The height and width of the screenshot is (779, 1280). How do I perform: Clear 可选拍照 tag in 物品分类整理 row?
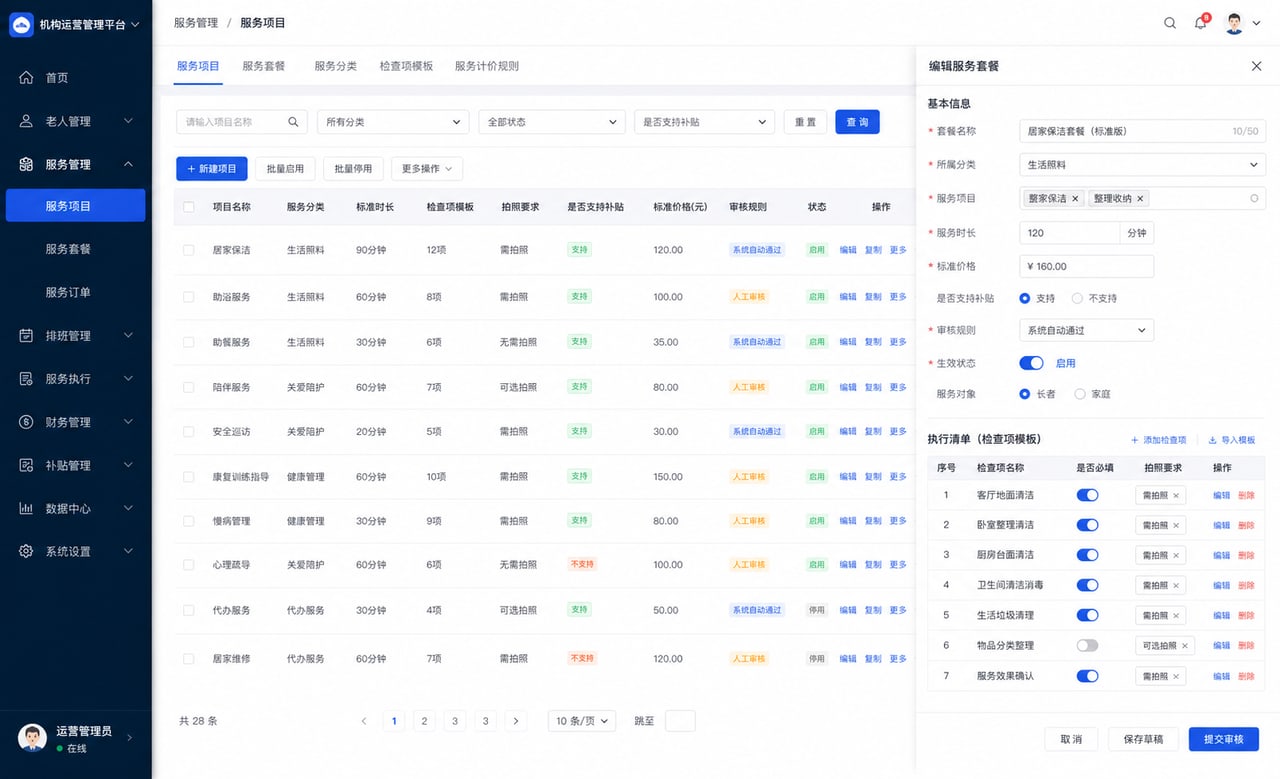(x=1185, y=646)
